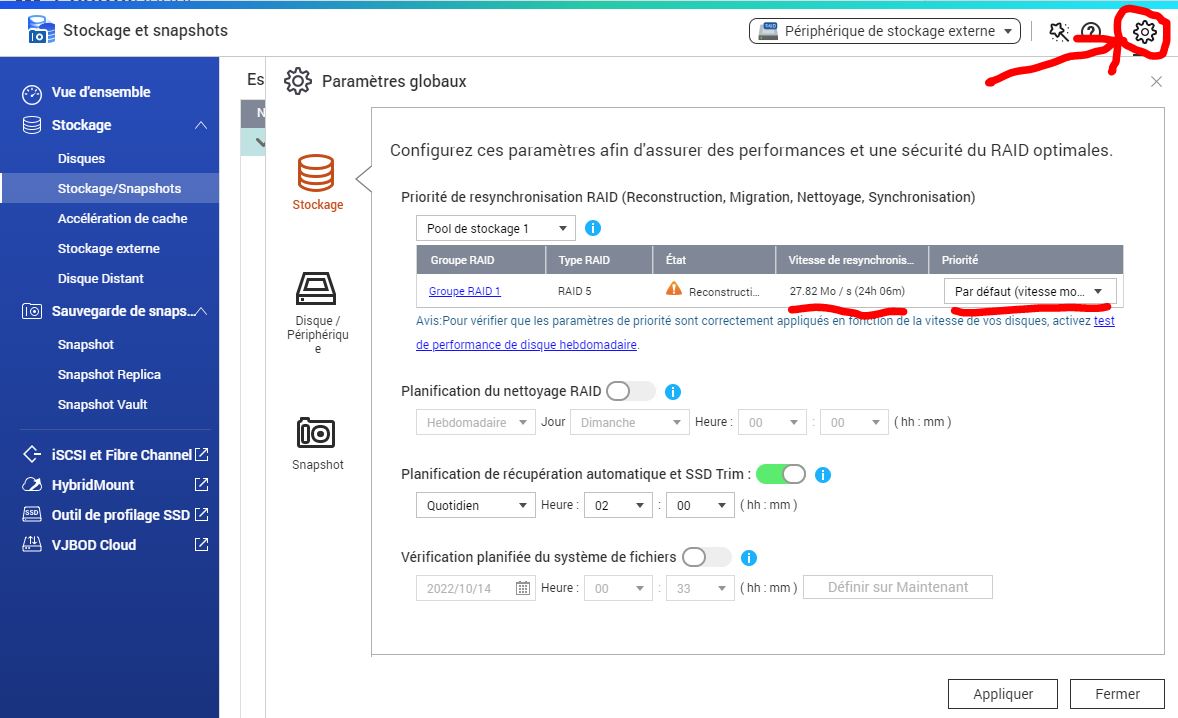Screen dimensions: 1178x718
Task: Open the Groupe RAID 1 link
Action: pos(464,291)
